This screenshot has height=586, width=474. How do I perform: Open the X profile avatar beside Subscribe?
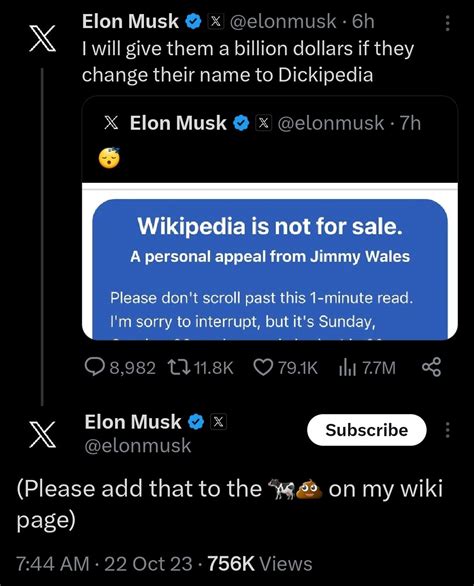tap(43, 434)
